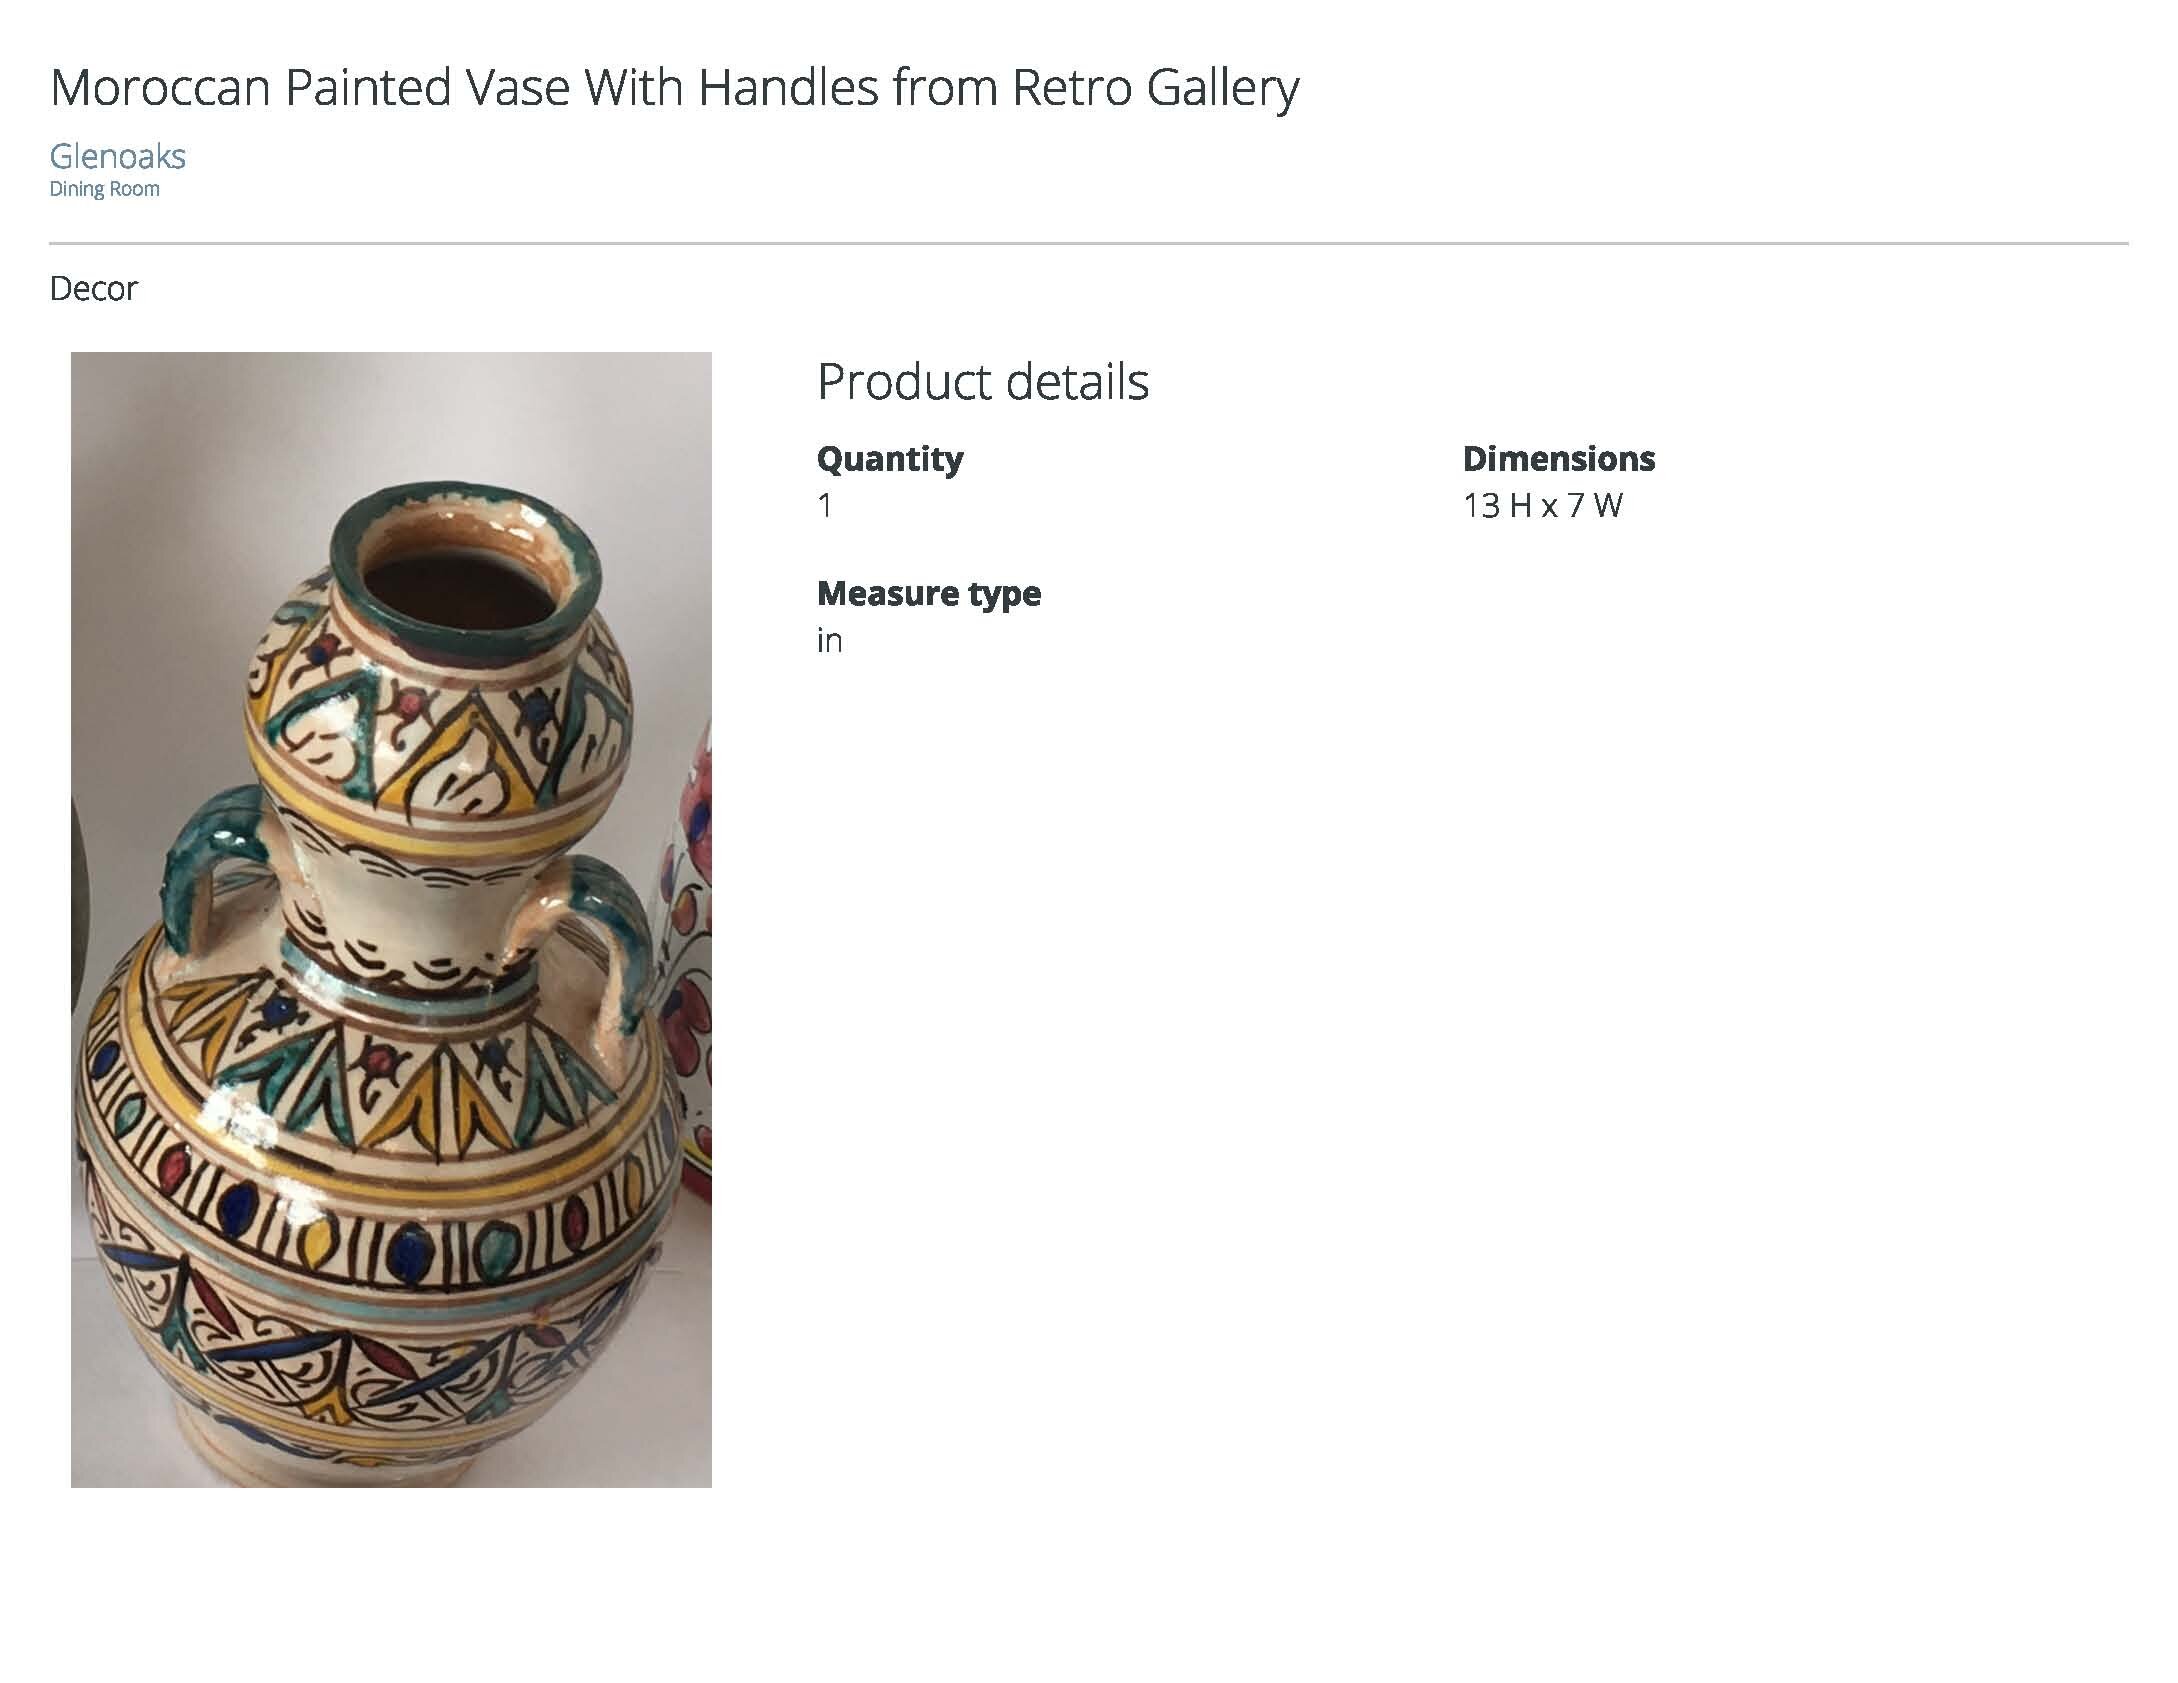Click the horizontal divider below Dining Room
Image resolution: width=2178 pixels, height=1683 pixels.
(x=1088, y=243)
